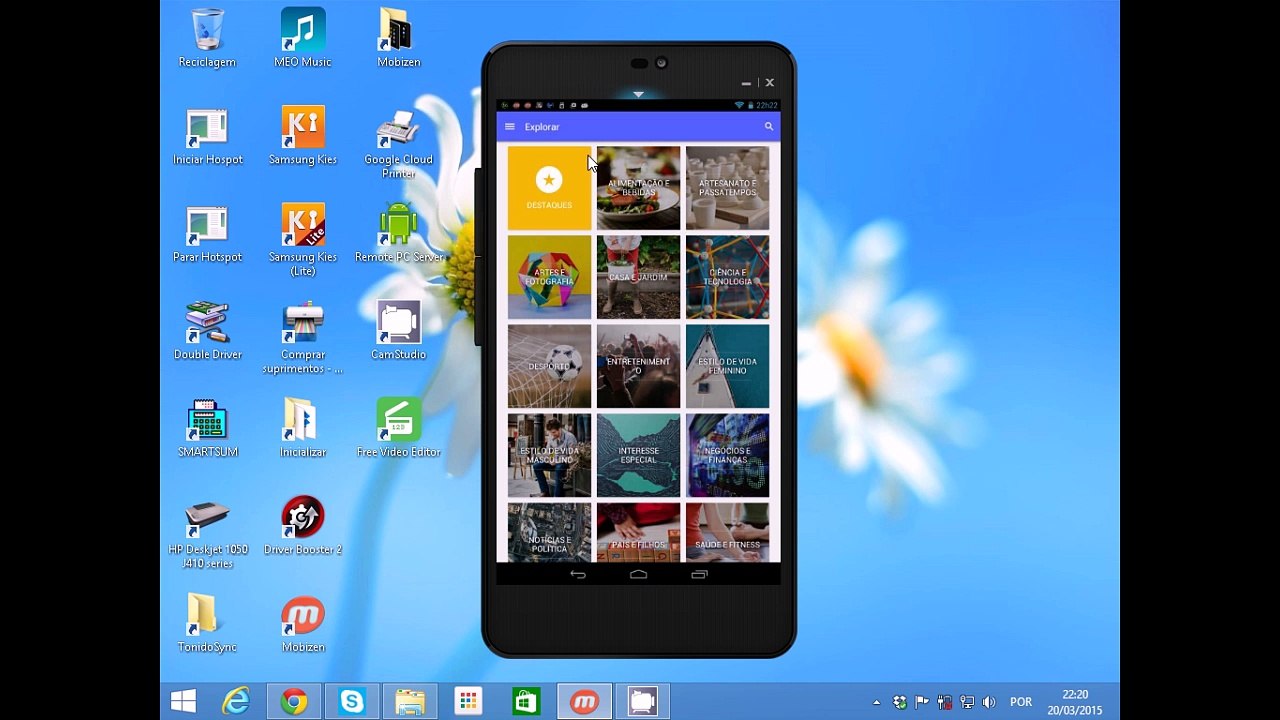Open Alimentação e Bebidas category
The height and width of the screenshot is (720, 1280).
(x=638, y=188)
